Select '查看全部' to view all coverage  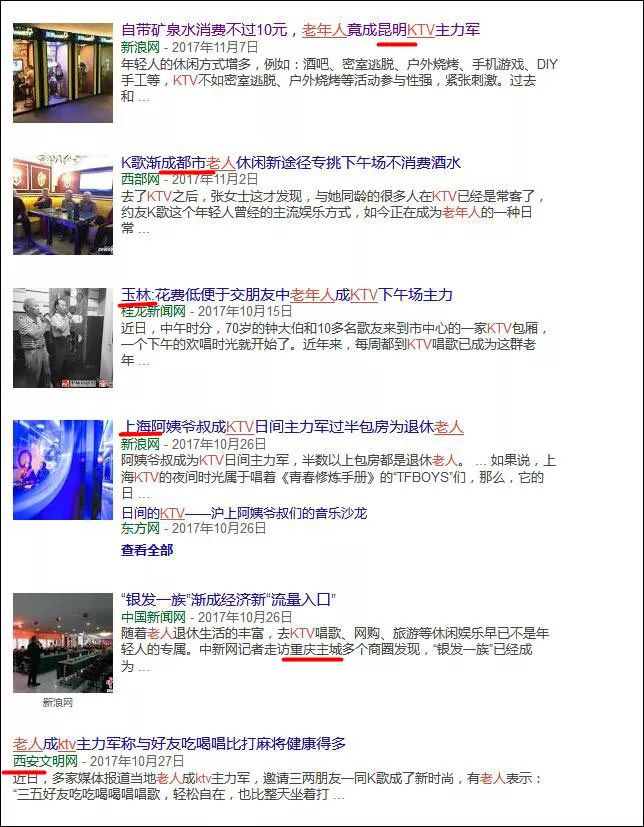(147, 551)
